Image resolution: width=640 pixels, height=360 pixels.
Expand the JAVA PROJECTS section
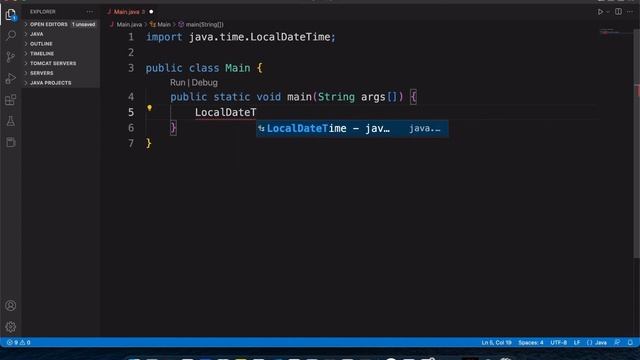click(x=61, y=83)
